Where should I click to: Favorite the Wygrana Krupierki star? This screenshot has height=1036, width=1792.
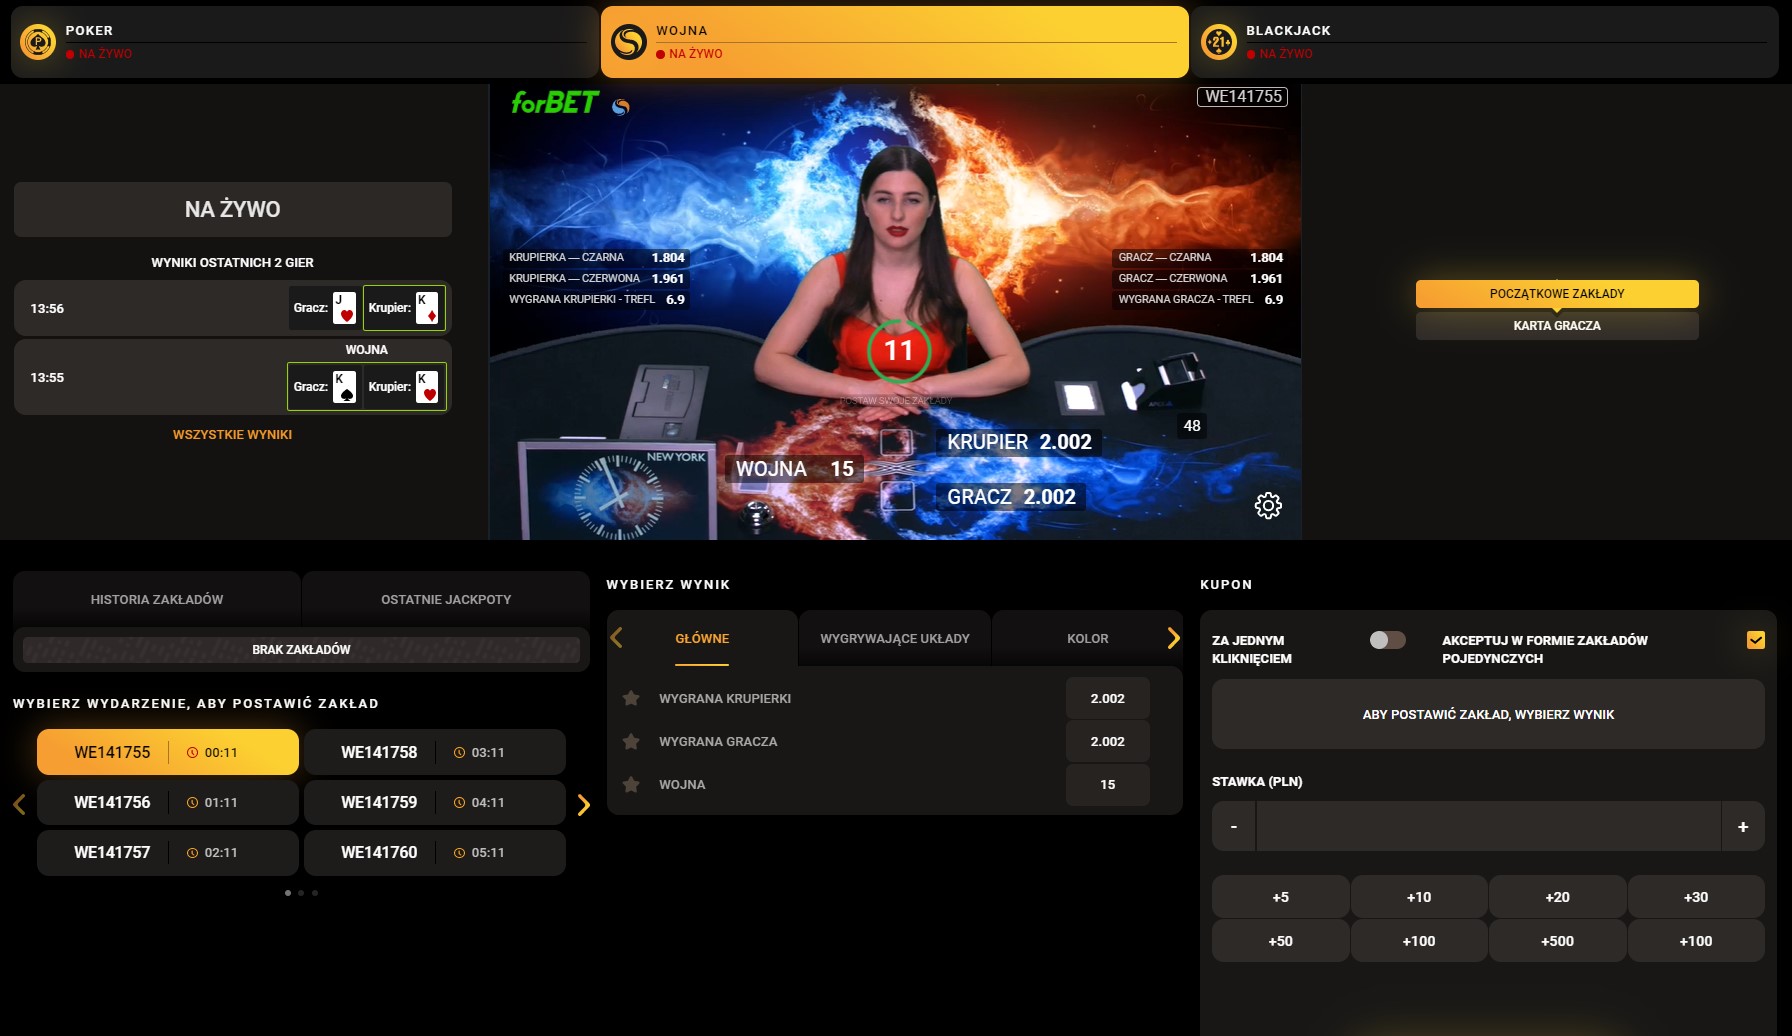pos(631,698)
